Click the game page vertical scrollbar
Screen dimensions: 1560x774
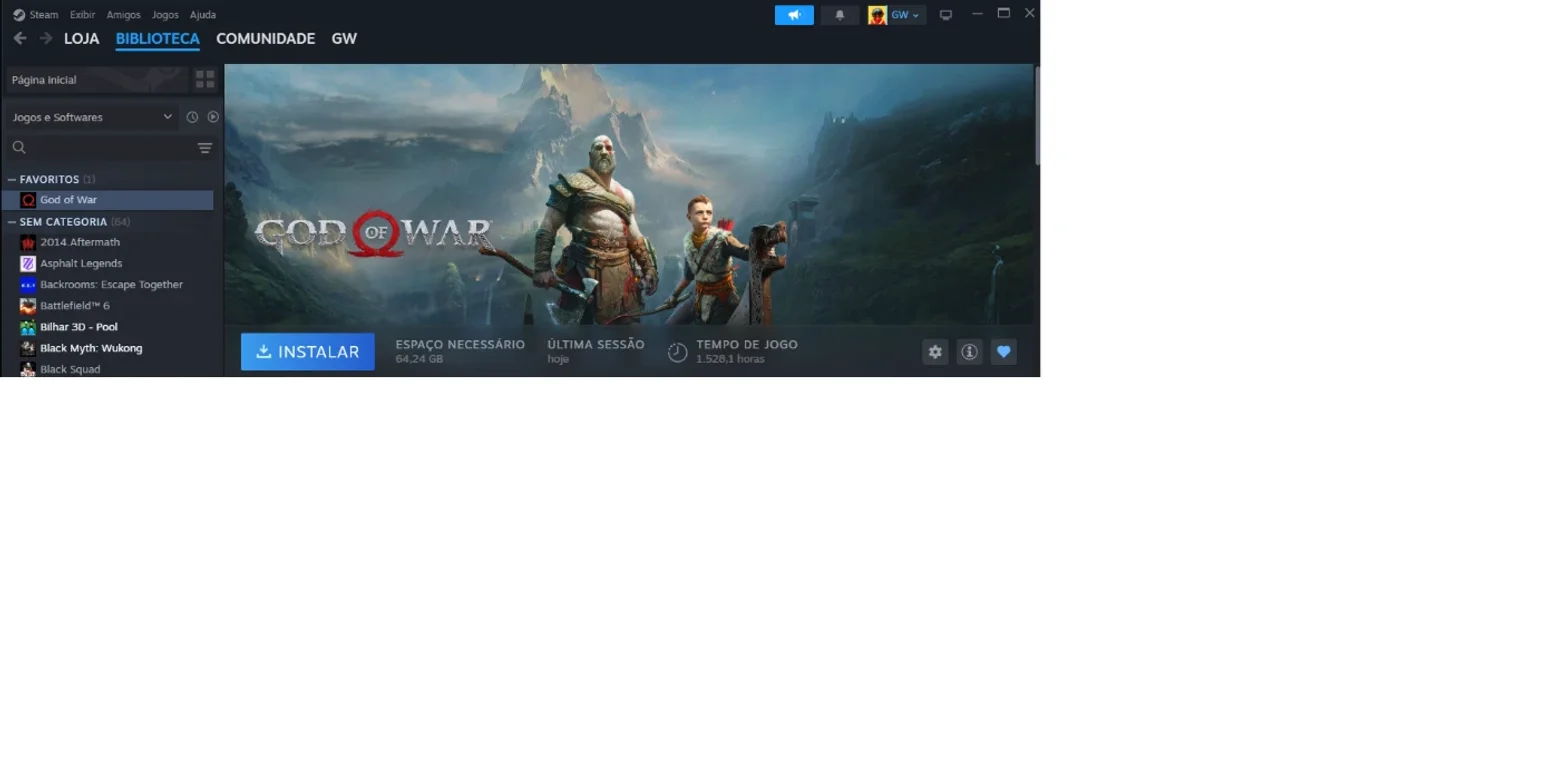coord(1037,115)
